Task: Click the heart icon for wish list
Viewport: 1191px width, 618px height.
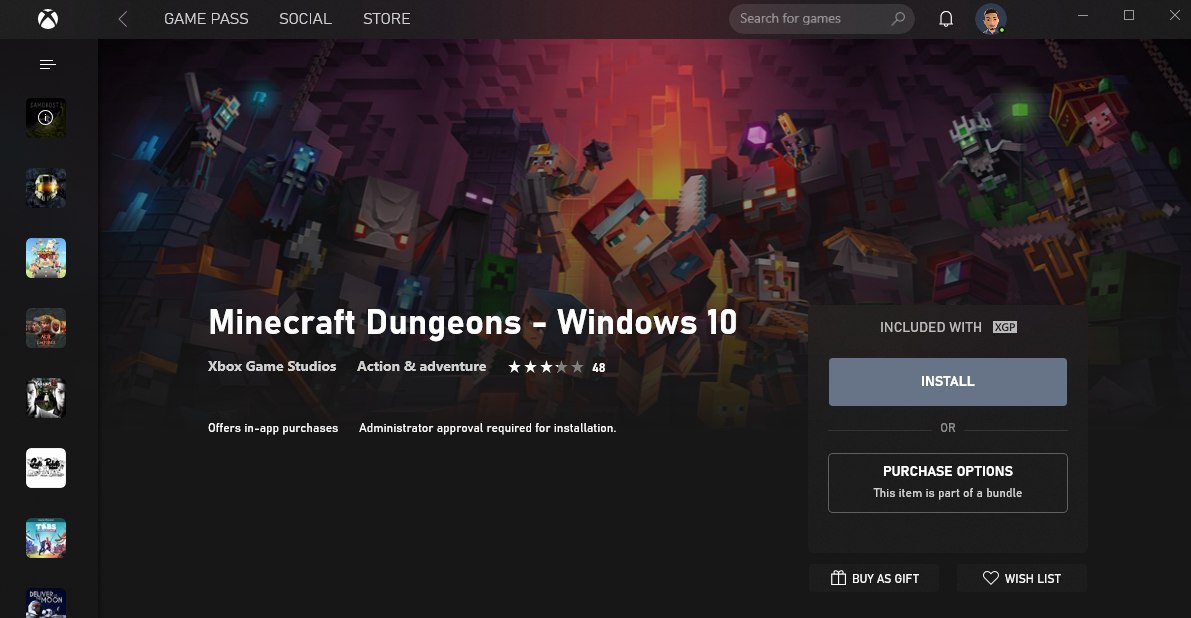Action: pyautogui.click(x=990, y=578)
